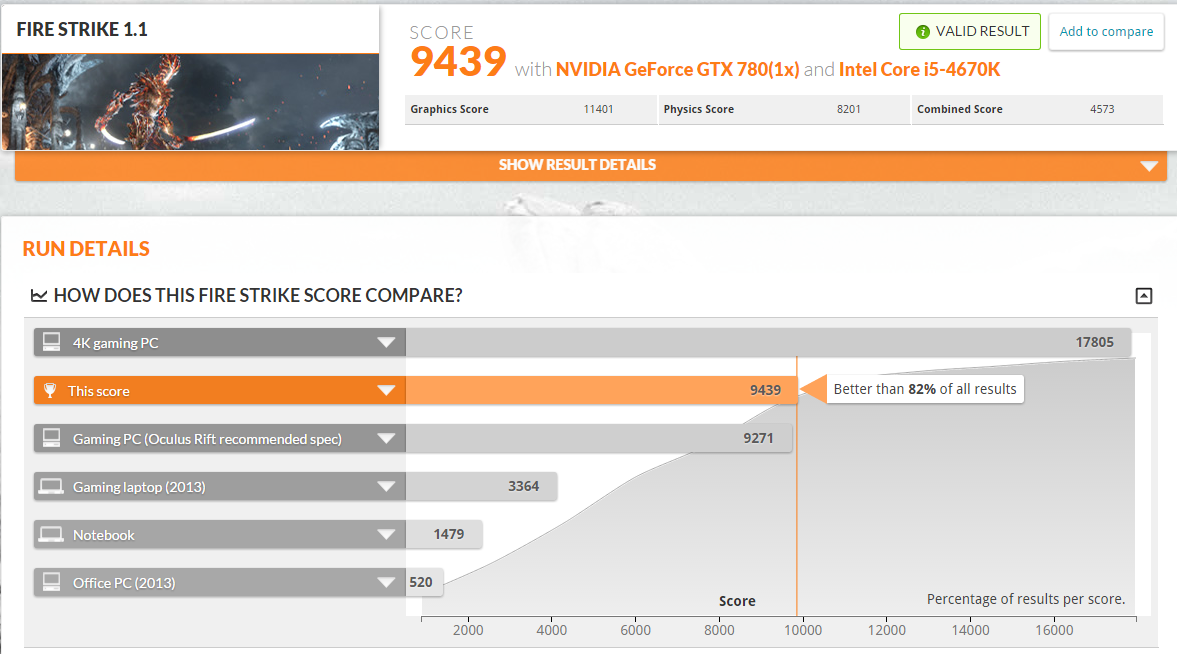Click the Better than 82% tooltip
This screenshot has height=654, width=1177.
925,389
